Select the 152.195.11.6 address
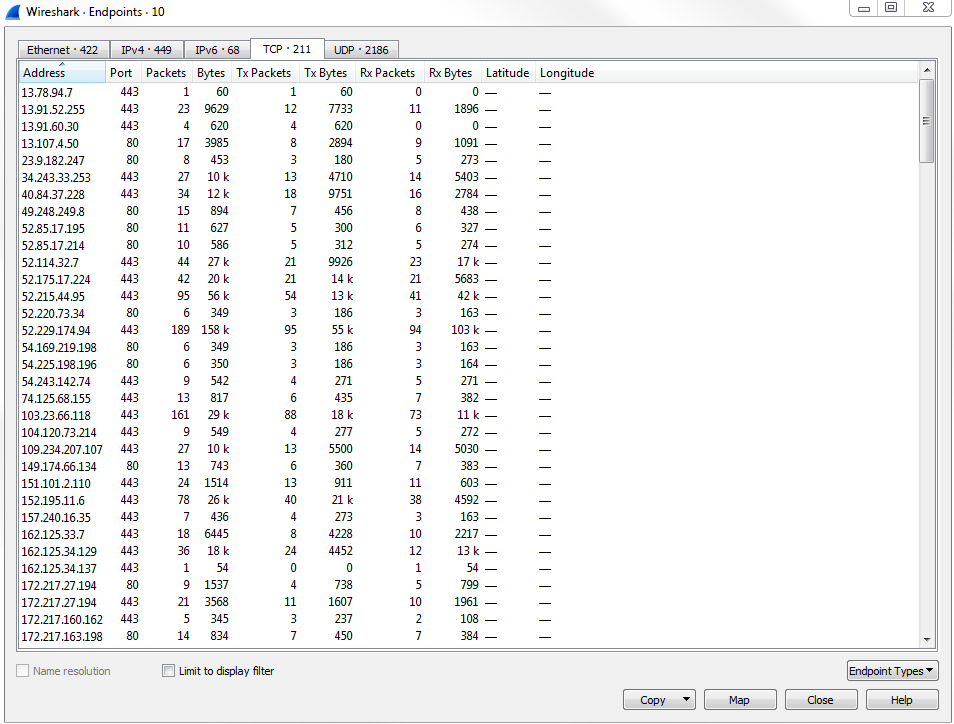This screenshot has height=724, width=954. pos(53,501)
